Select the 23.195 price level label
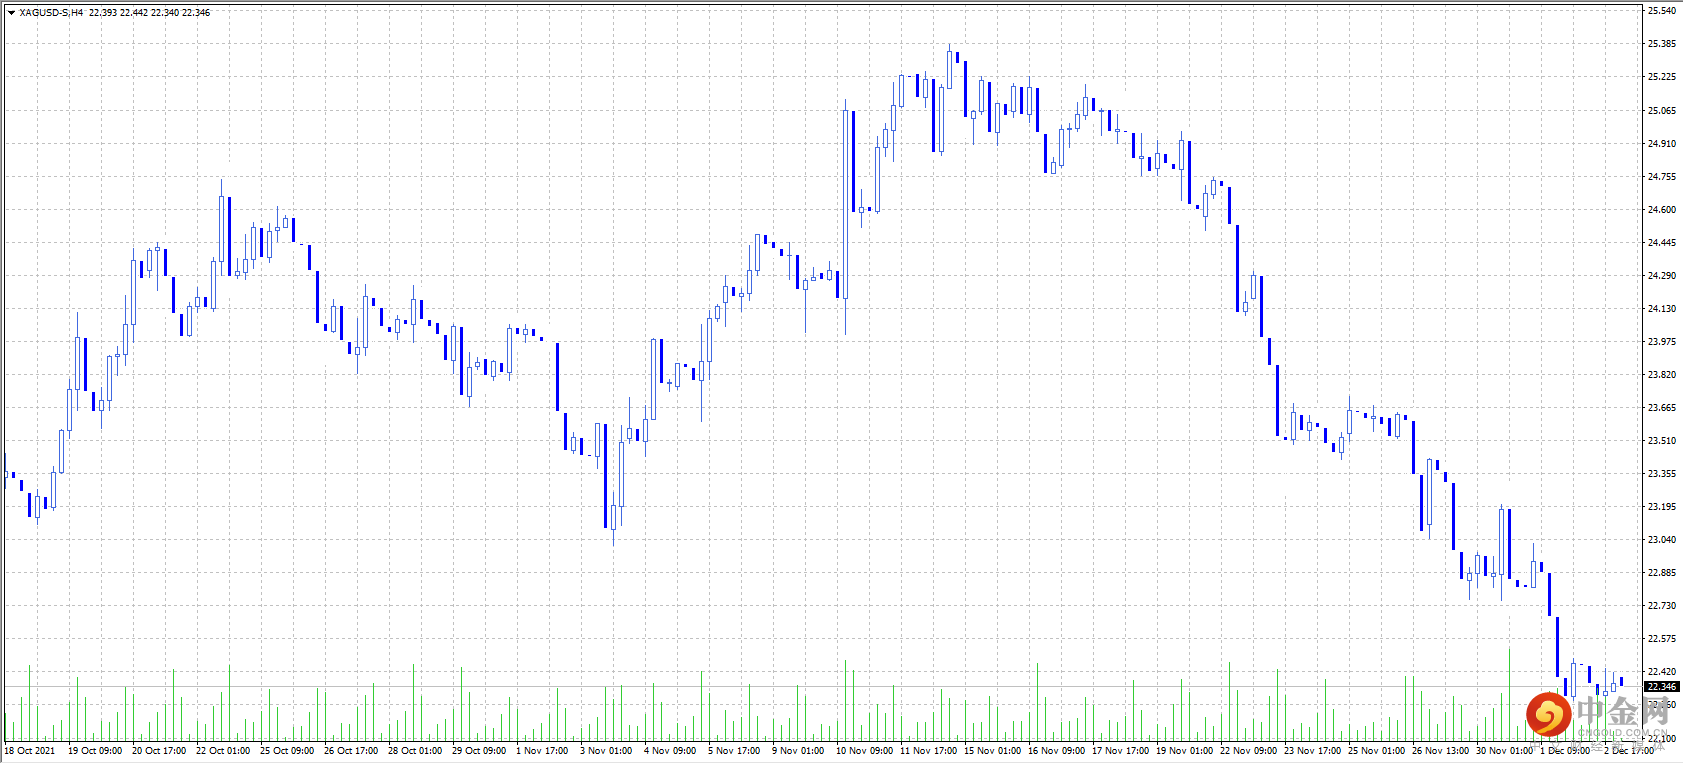 (1661, 507)
